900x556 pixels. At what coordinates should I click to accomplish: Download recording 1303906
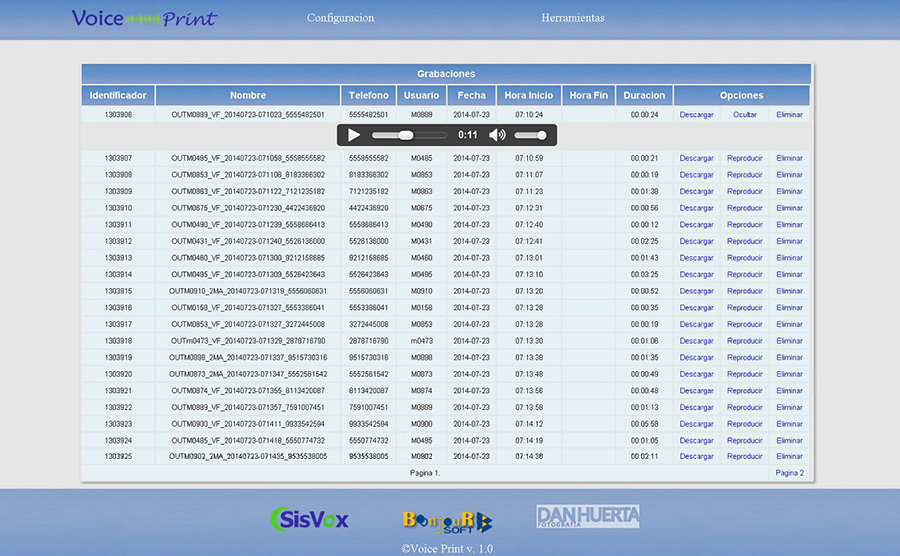point(697,115)
